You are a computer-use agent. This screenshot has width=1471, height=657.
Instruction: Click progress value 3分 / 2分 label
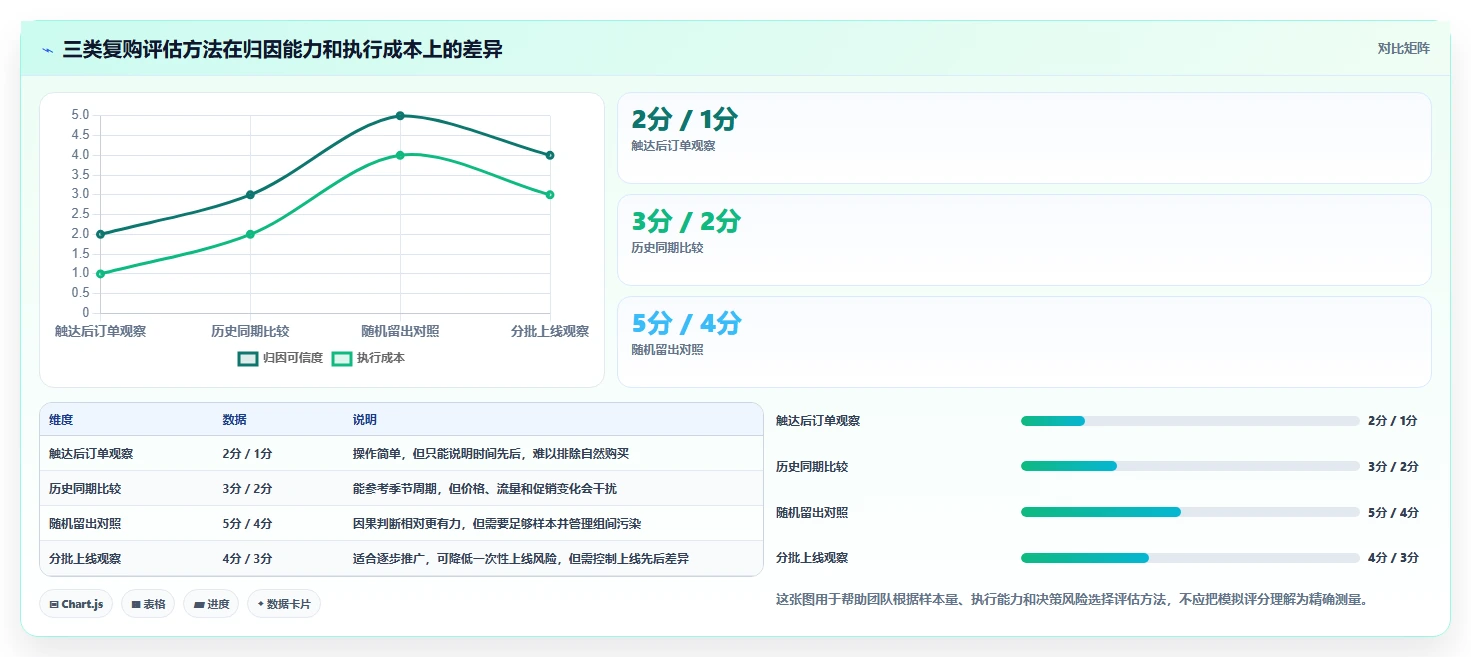[x=1393, y=467]
